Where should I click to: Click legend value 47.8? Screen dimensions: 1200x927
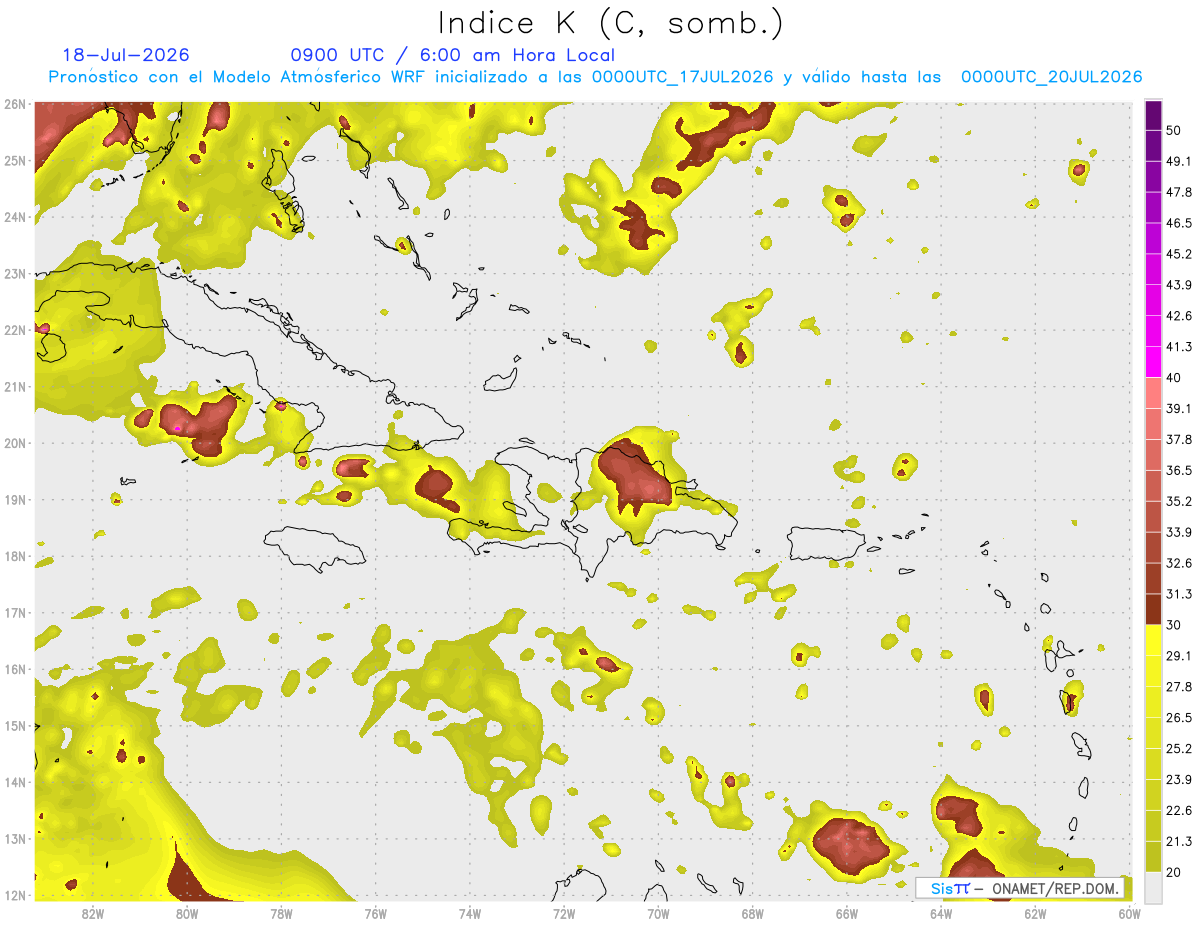[x=1178, y=192]
